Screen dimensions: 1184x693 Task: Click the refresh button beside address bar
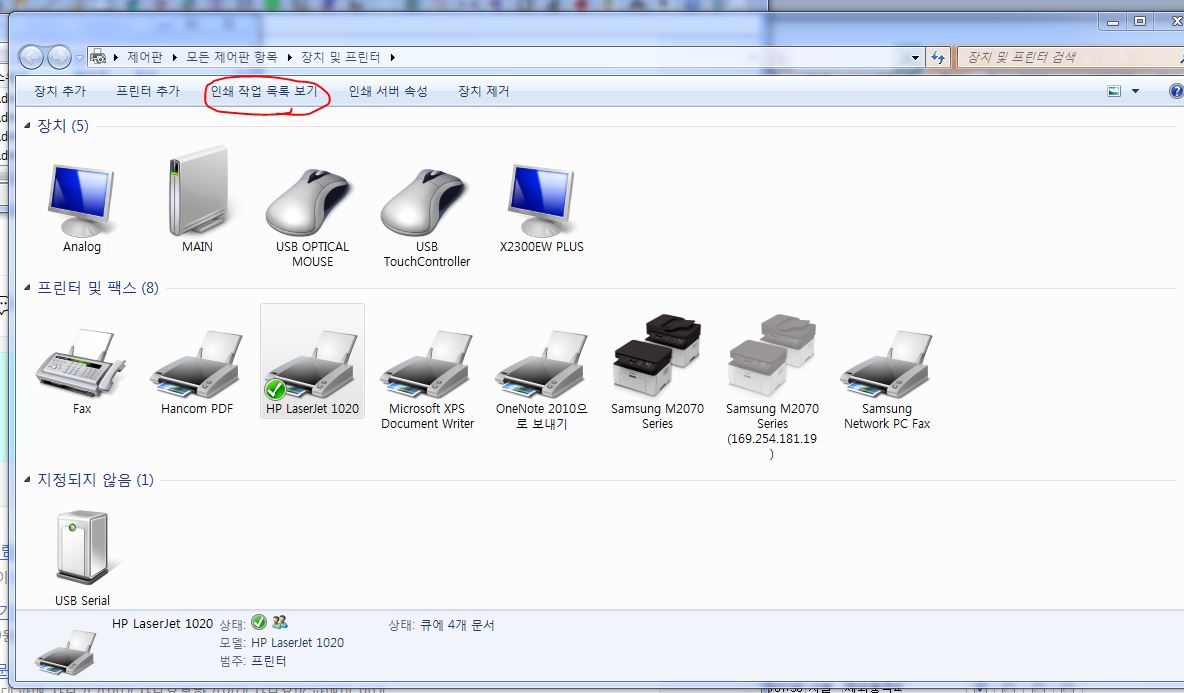938,57
